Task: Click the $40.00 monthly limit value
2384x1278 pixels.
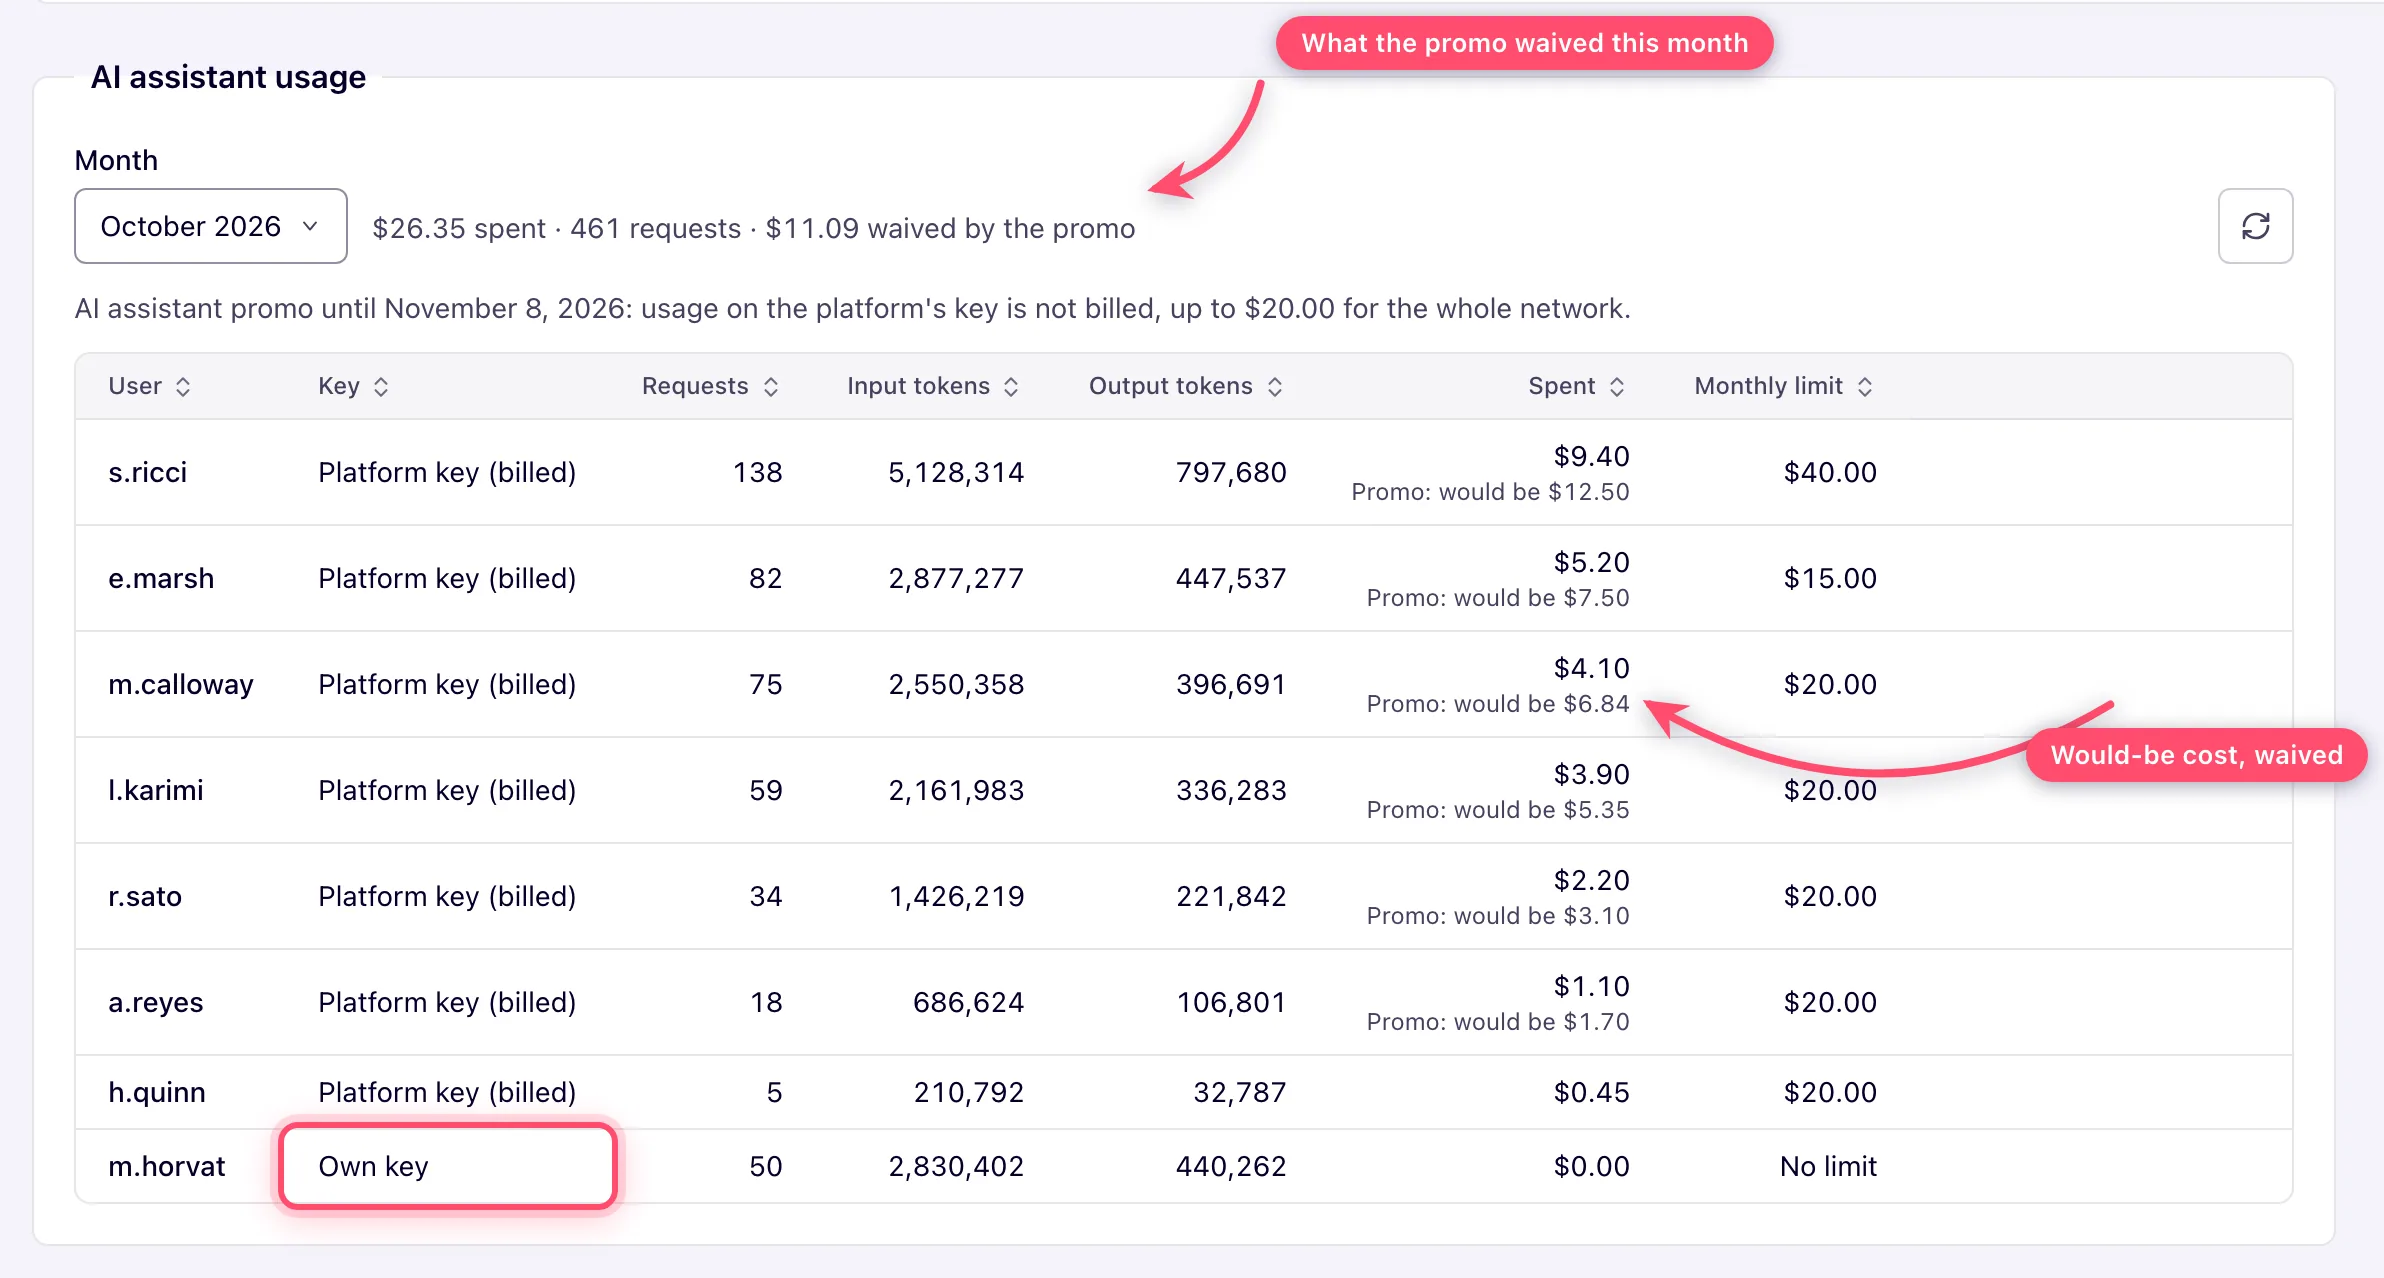Action: point(1830,472)
